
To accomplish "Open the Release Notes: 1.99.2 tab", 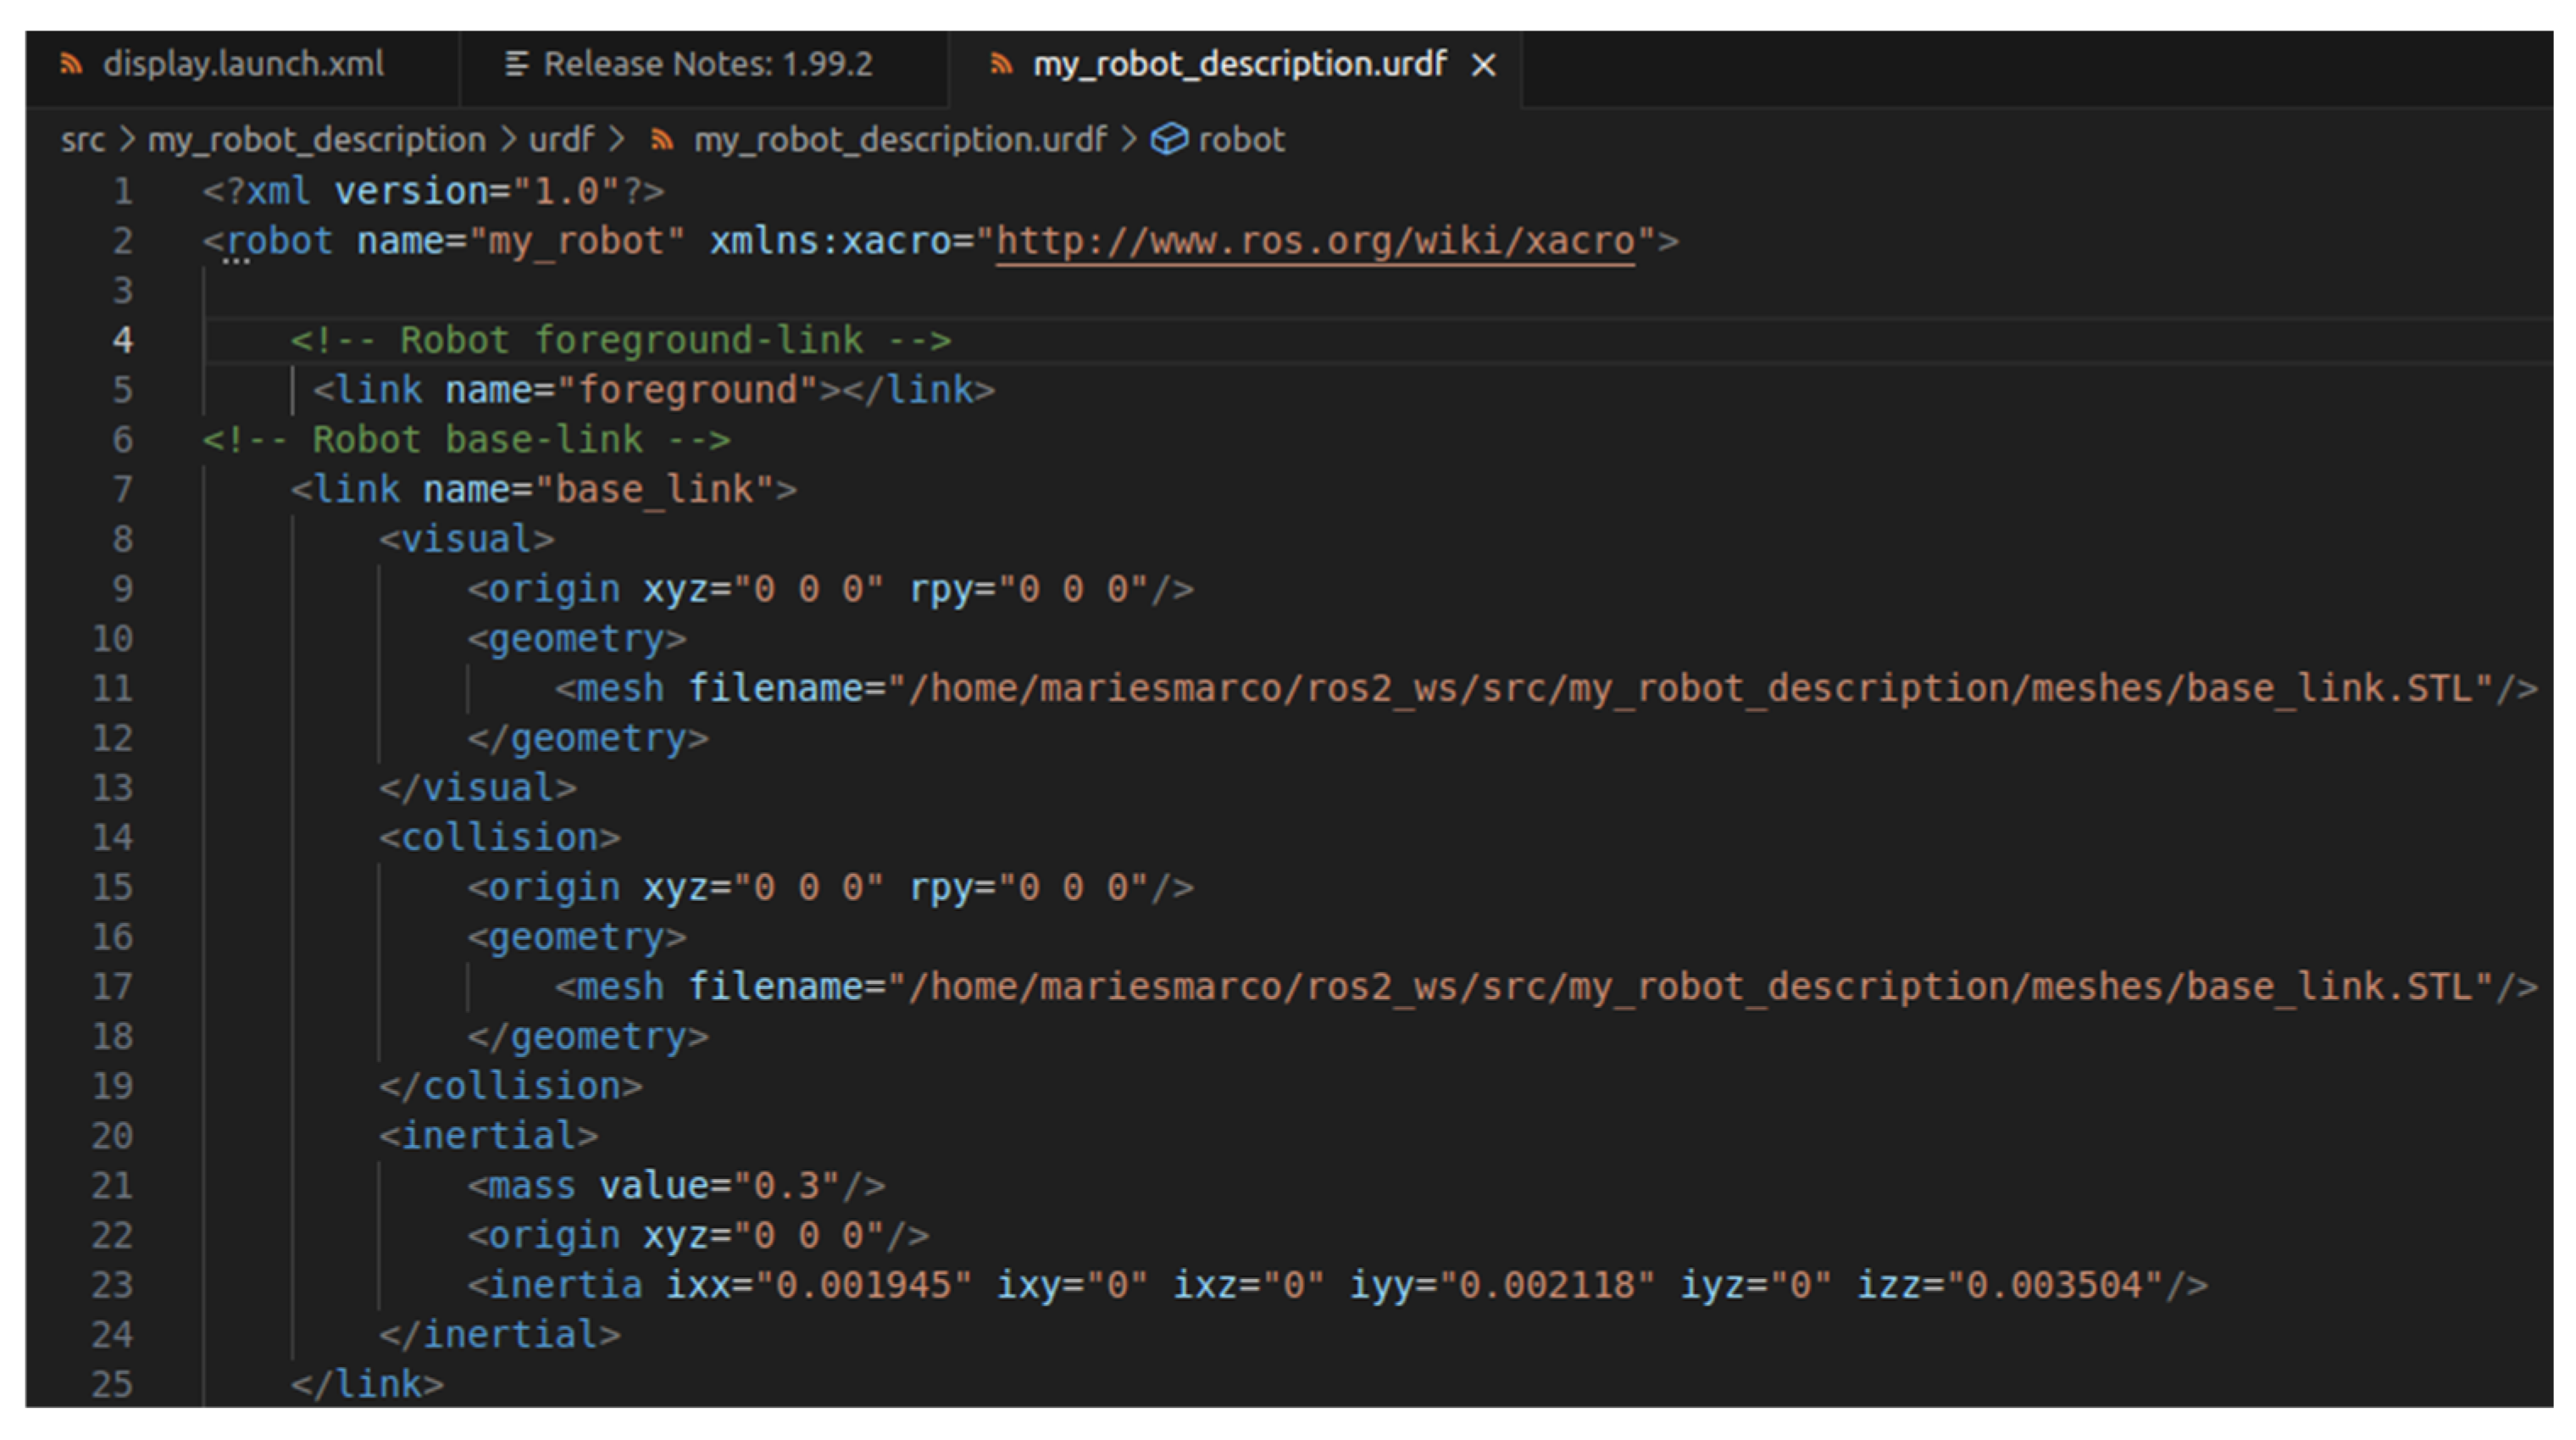I will click(707, 65).
